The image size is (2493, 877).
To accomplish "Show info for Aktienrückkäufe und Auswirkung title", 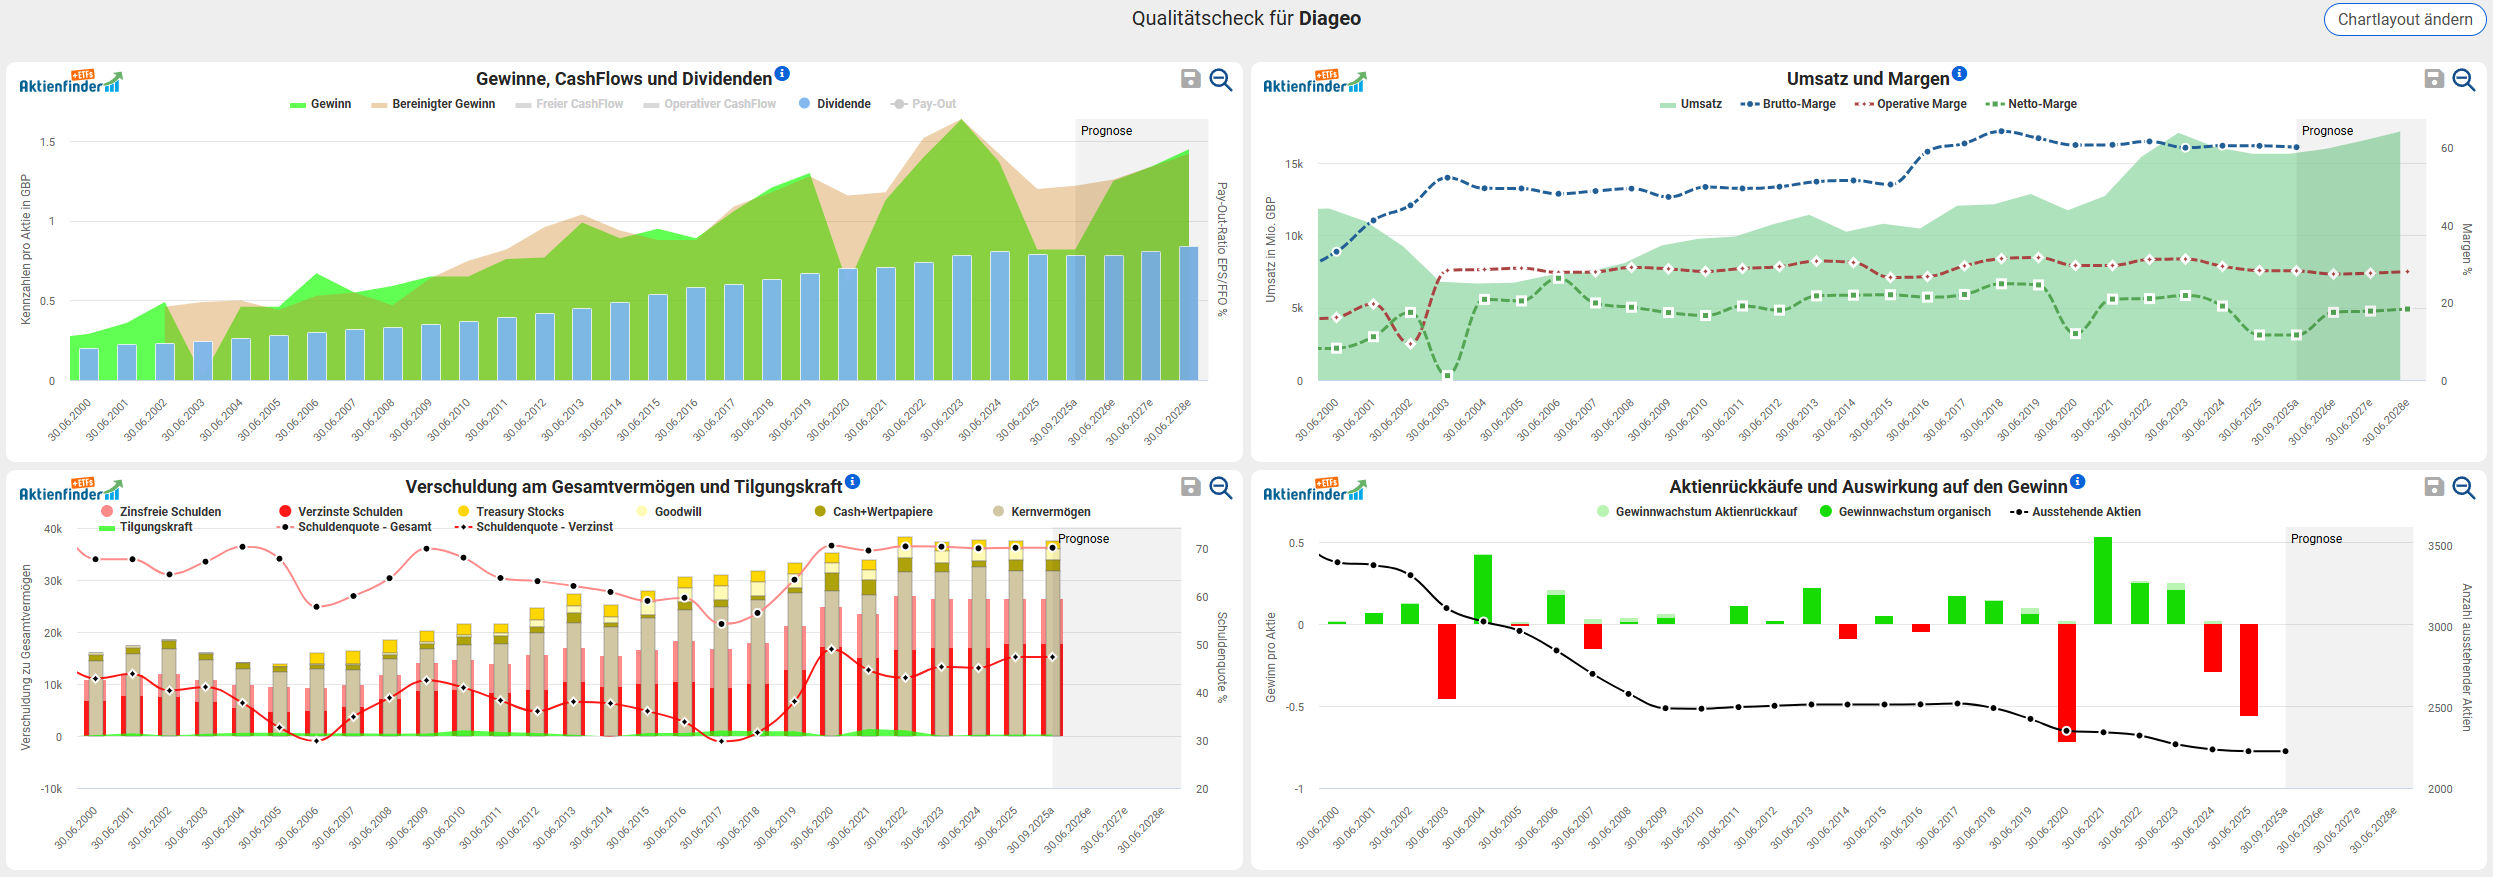I will [2077, 481].
